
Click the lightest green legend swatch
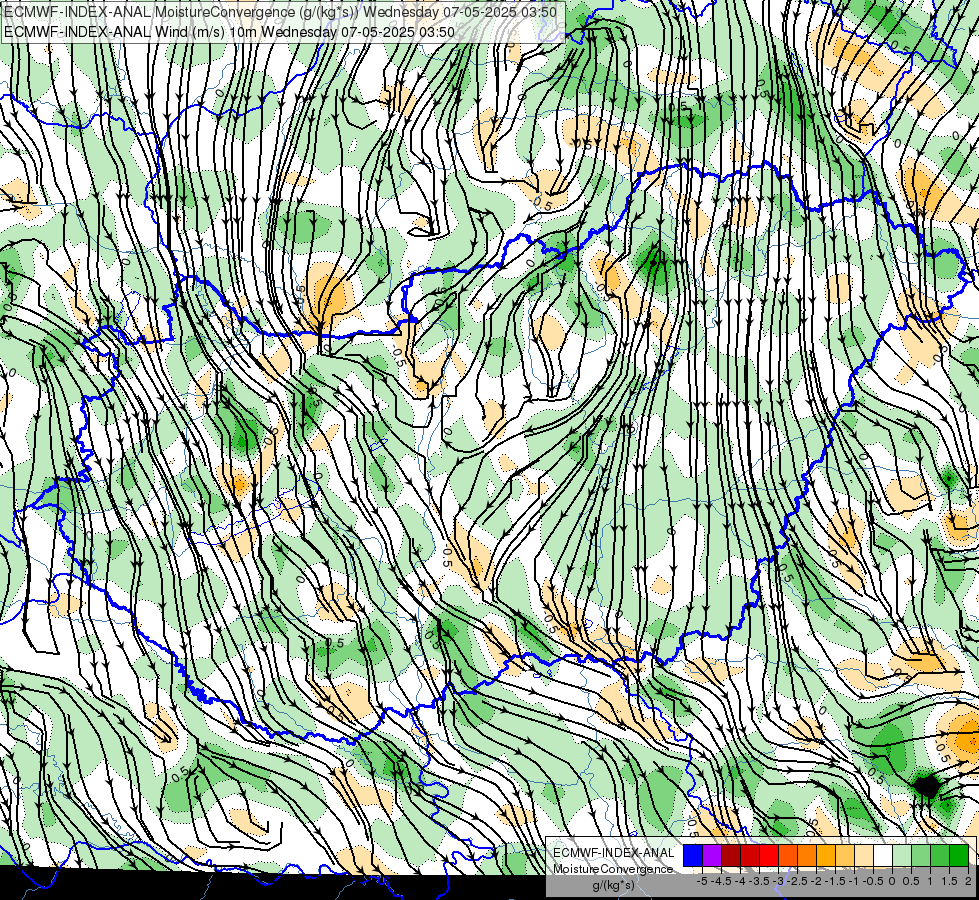[x=902, y=855]
